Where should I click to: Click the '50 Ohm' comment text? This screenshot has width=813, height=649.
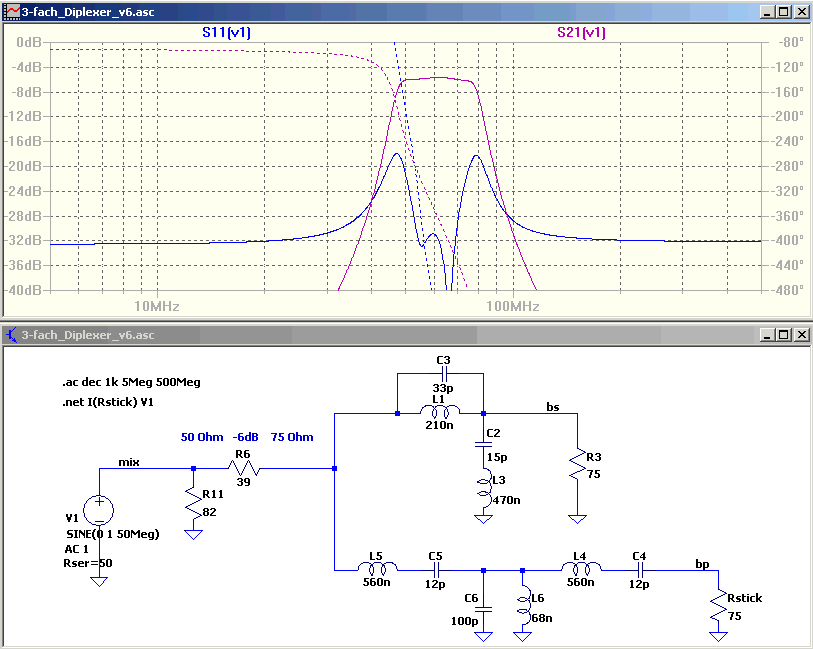point(202,437)
